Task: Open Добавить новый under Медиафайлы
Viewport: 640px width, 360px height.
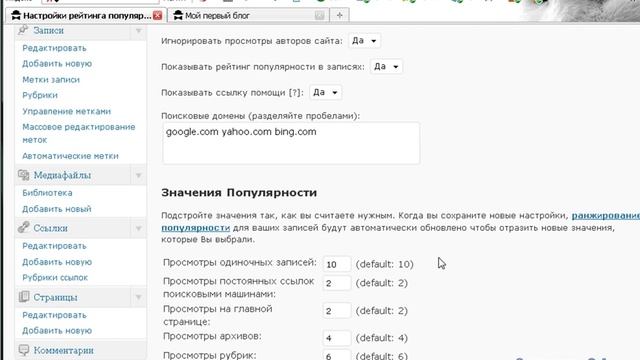Action: pyautogui.click(x=57, y=209)
